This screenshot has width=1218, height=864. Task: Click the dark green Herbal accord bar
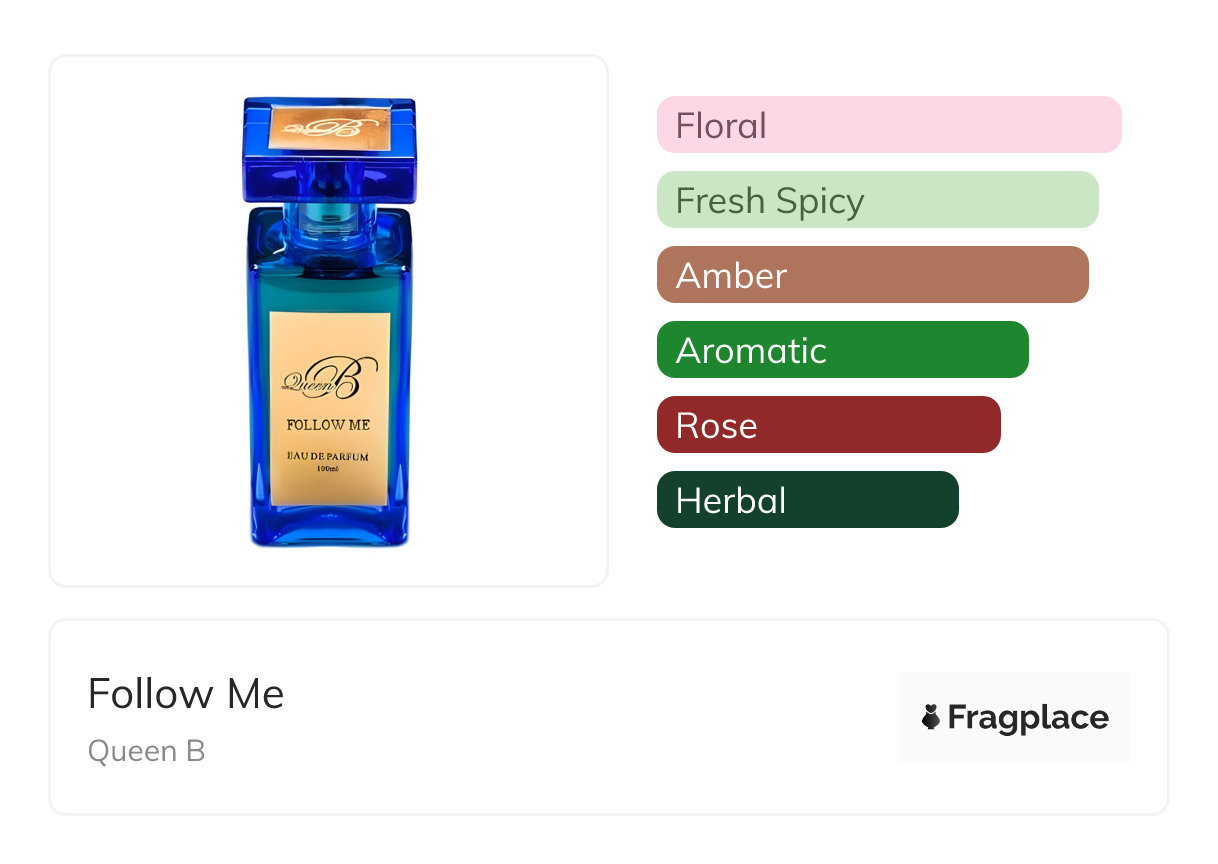[x=807, y=500]
